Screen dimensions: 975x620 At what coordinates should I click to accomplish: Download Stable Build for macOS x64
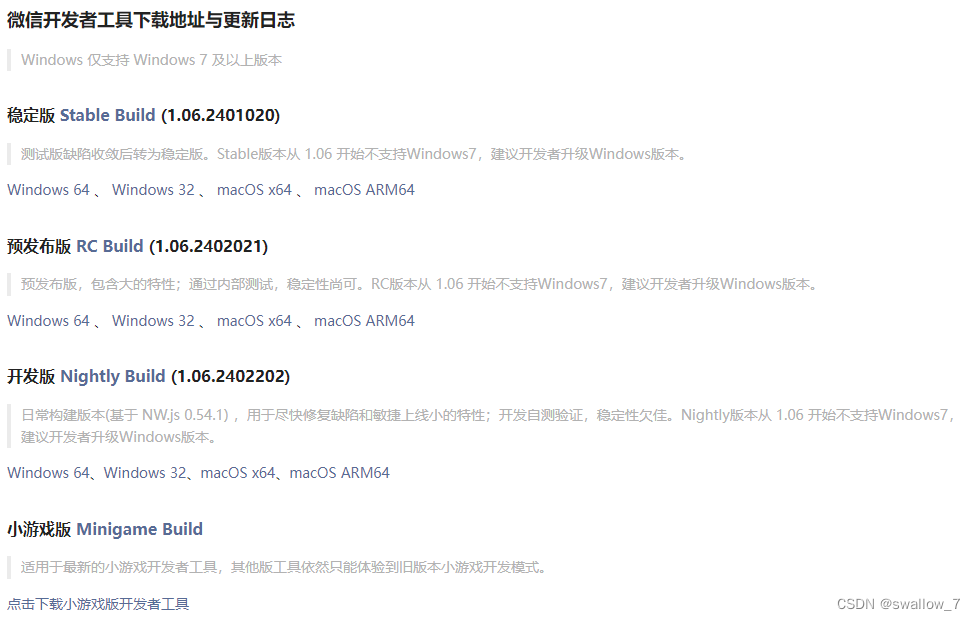point(254,190)
